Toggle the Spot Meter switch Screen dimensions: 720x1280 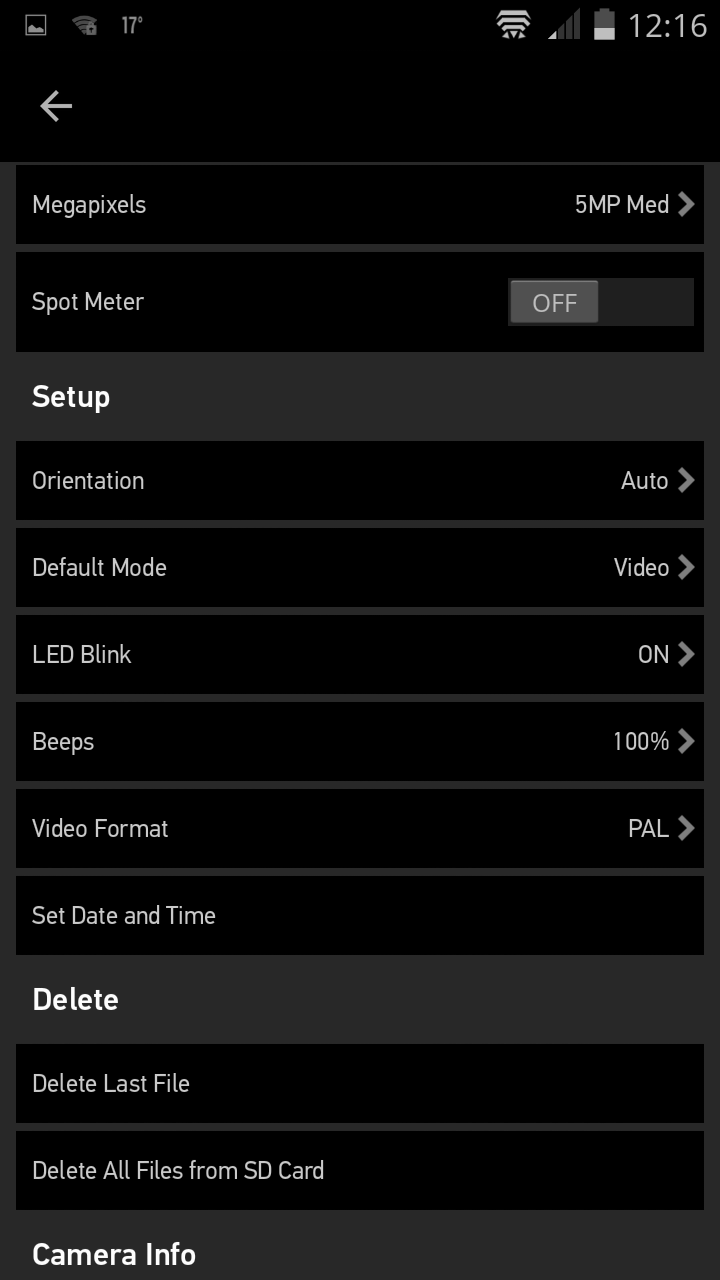coord(600,302)
